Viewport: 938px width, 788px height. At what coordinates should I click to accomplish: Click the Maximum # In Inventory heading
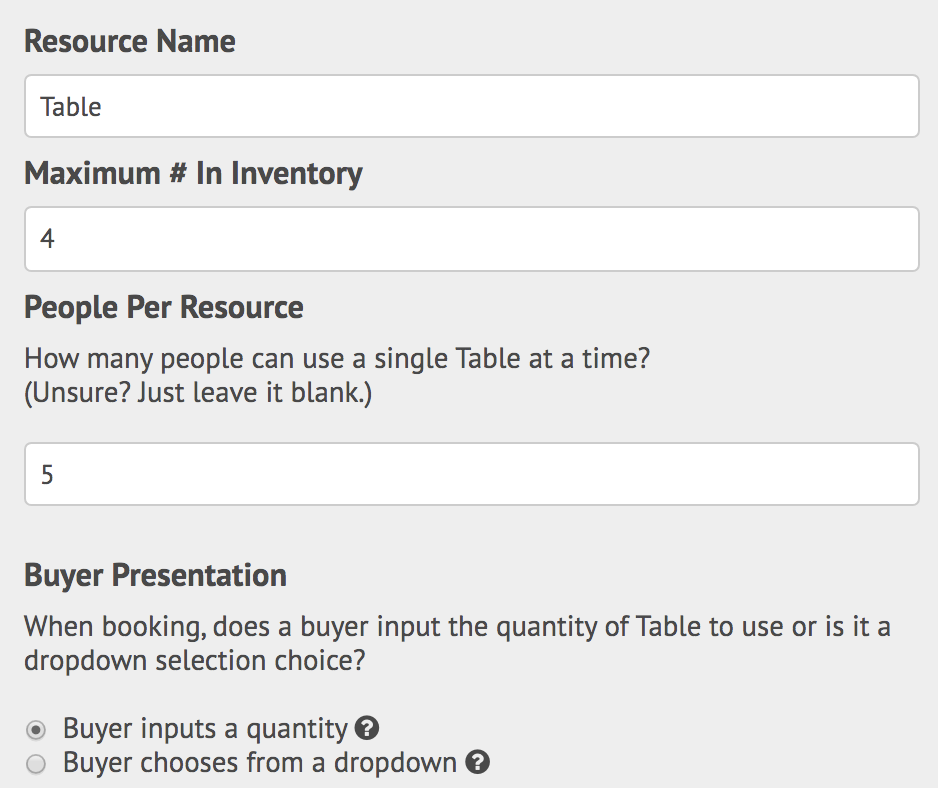[x=193, y=174]
